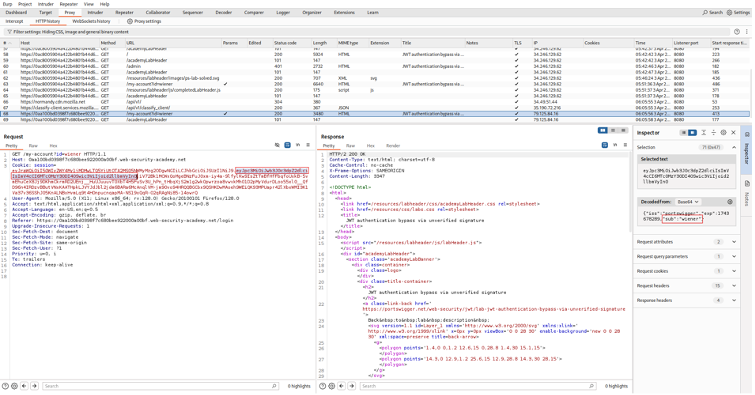Open Request search help icon
Viewport: 755px width, 395px height.
click(x=5, y=386)
